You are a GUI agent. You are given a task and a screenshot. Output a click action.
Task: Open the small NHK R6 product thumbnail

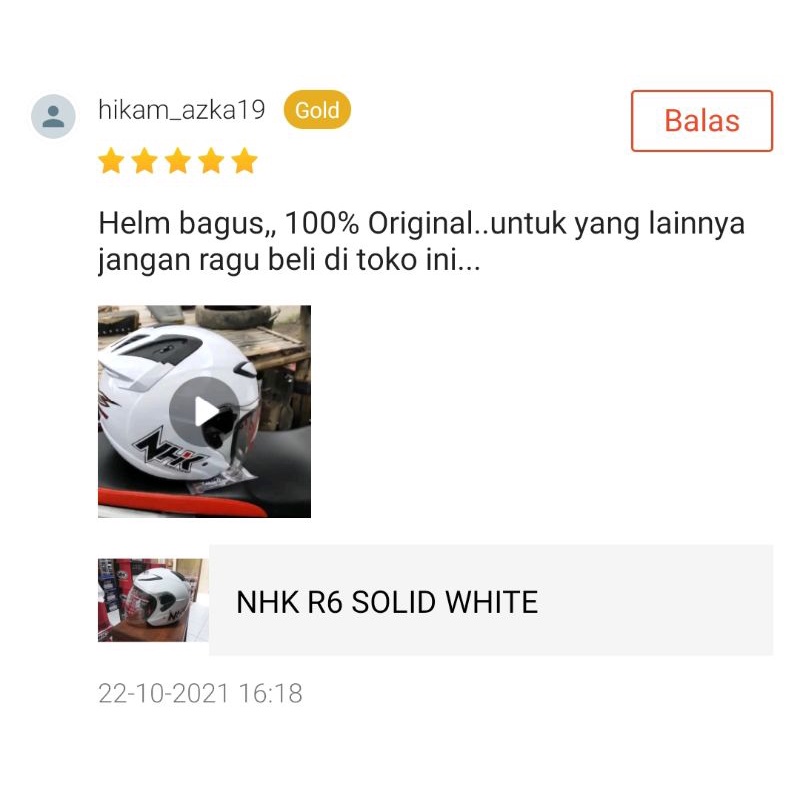coord(153,600)
